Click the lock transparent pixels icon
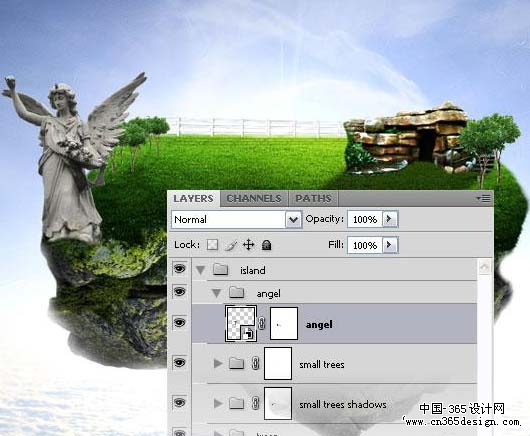 [212, 245]
